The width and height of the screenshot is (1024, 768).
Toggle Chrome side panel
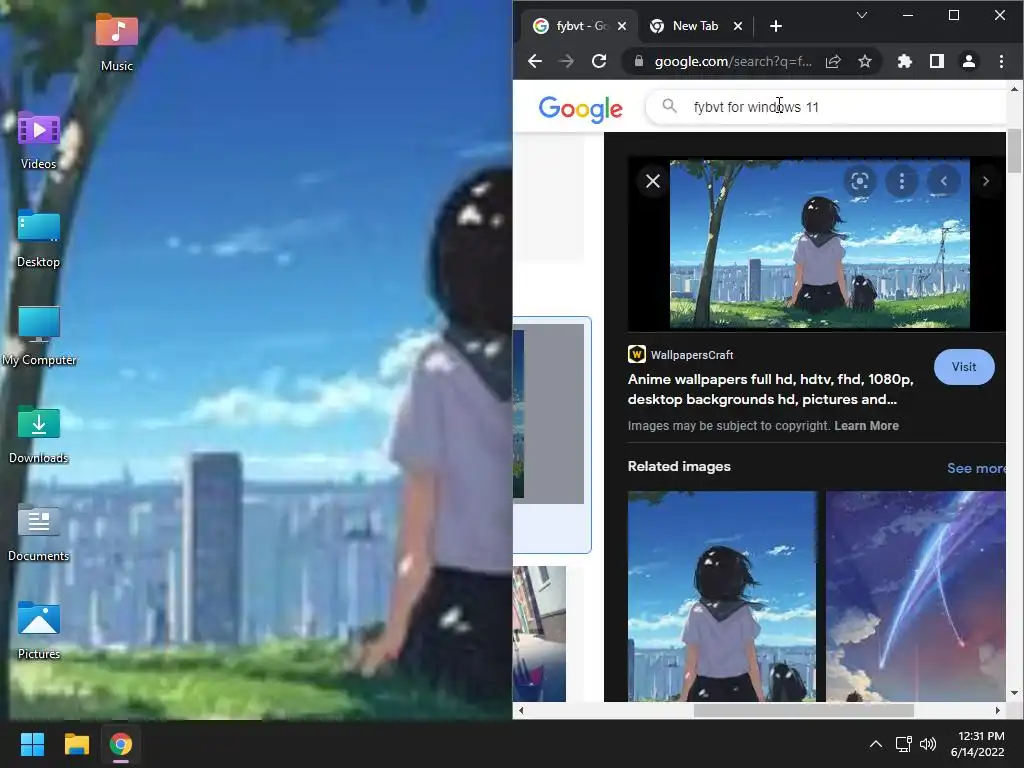tap(936, 61)
